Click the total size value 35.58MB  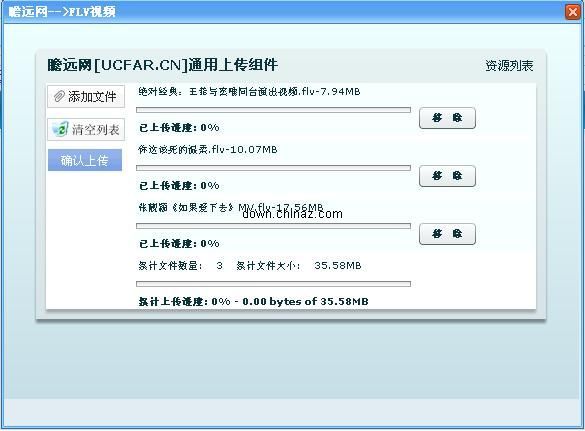coord(338,266)
